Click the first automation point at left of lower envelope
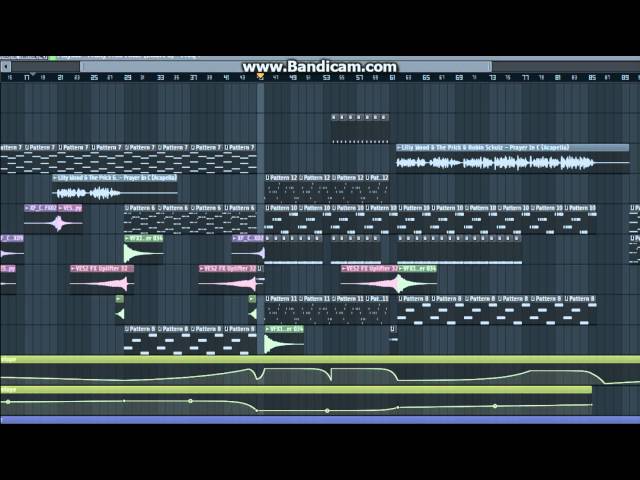This screenshot has width=640, height=480. click(8, 402)
